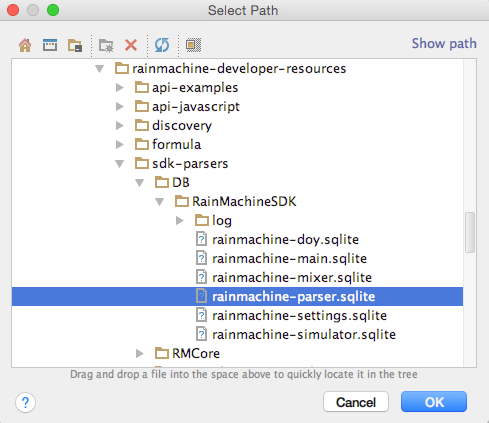Click the vertical scrollbar thumb

pos(470,232)
